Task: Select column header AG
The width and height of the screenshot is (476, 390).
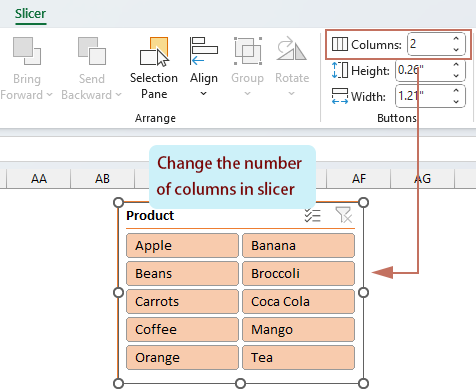Action: pyautogui.click(x=422, y=179)
